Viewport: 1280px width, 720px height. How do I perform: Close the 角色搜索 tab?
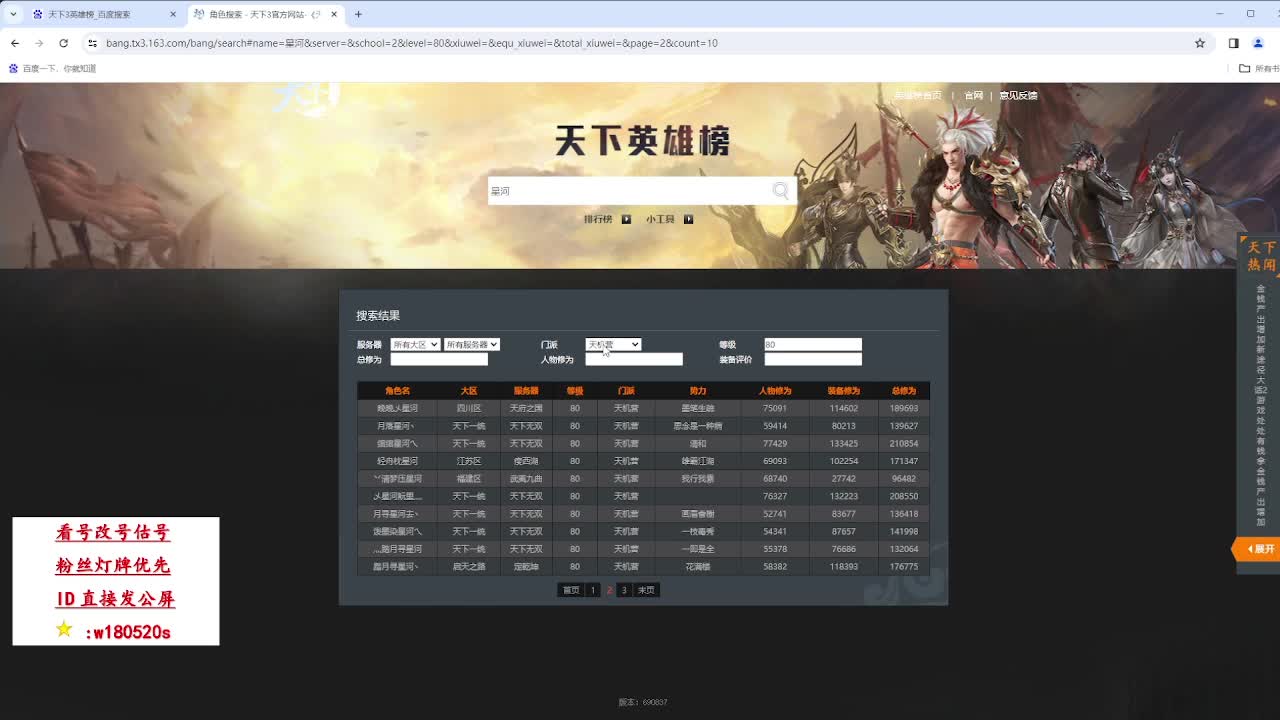[x=334, y=14]
